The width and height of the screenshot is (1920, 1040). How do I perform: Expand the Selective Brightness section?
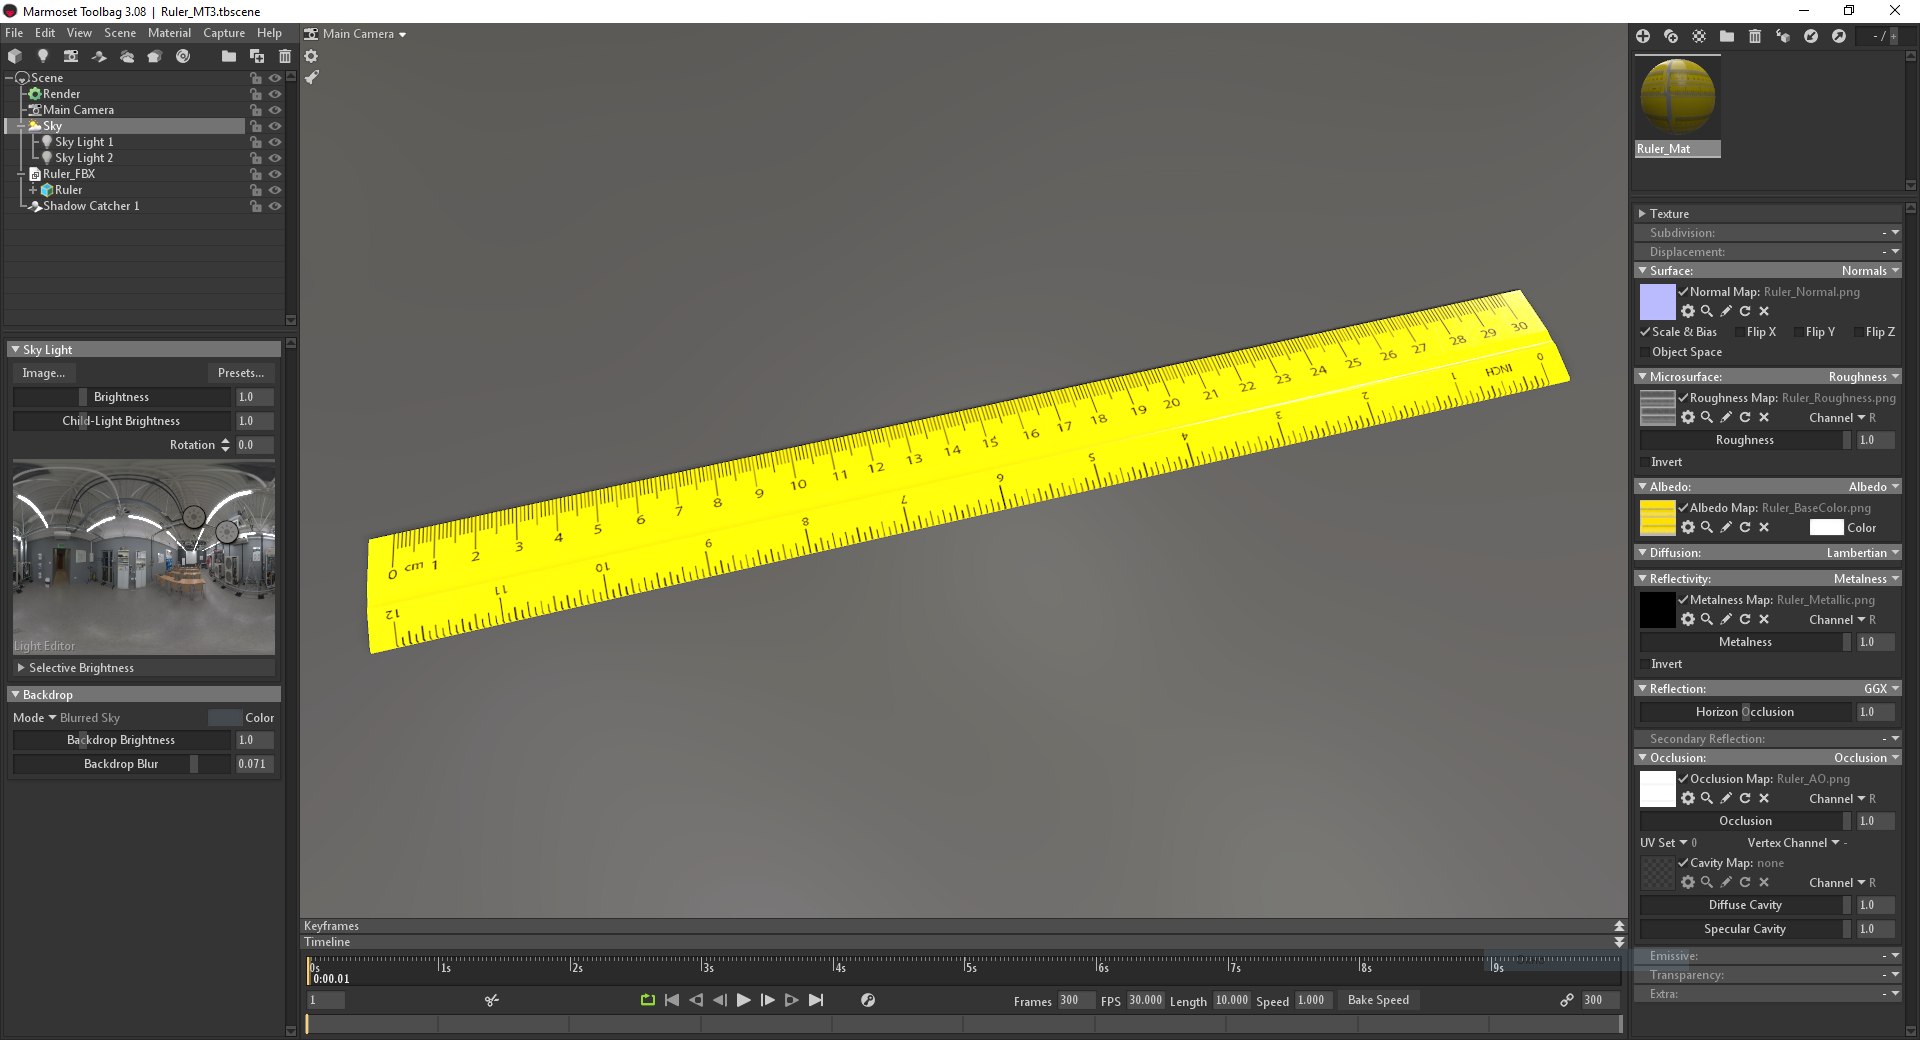coord(21,668)
